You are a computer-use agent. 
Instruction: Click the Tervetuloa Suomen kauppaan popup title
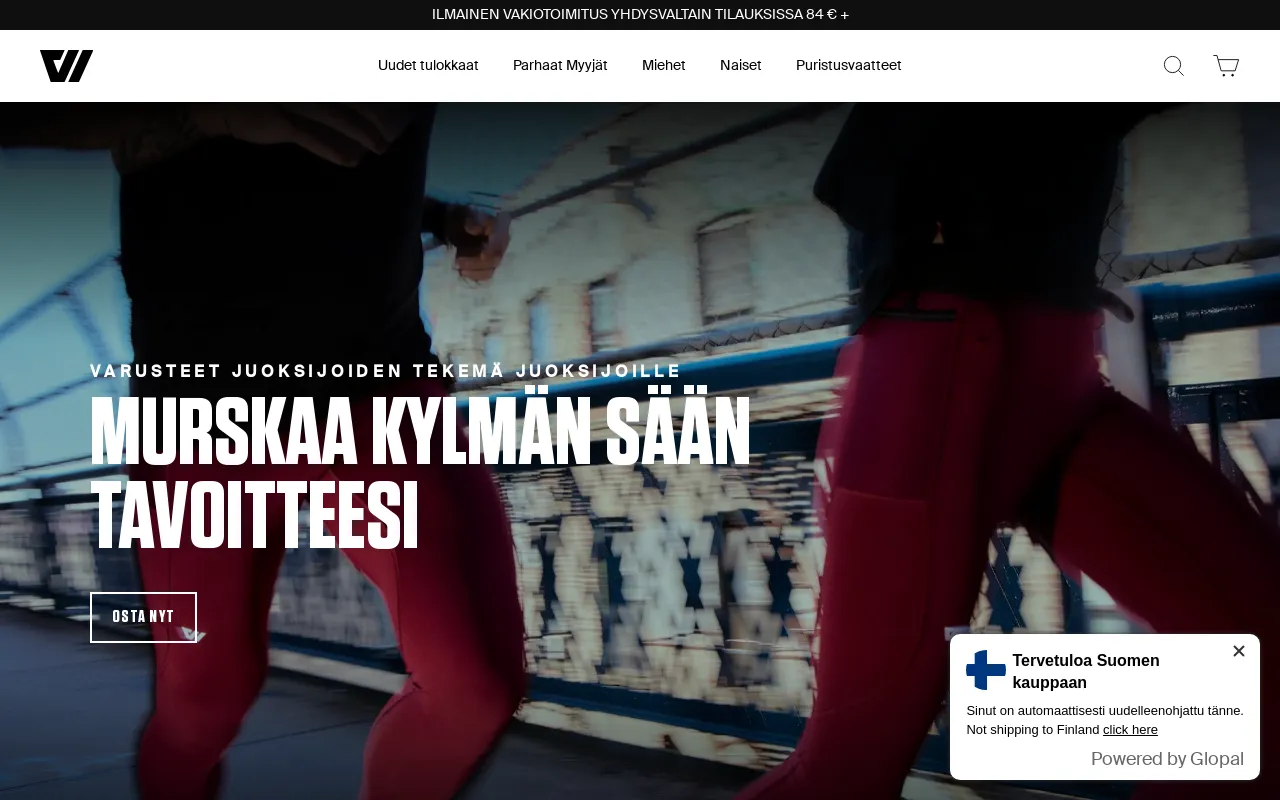point(1086,671)
